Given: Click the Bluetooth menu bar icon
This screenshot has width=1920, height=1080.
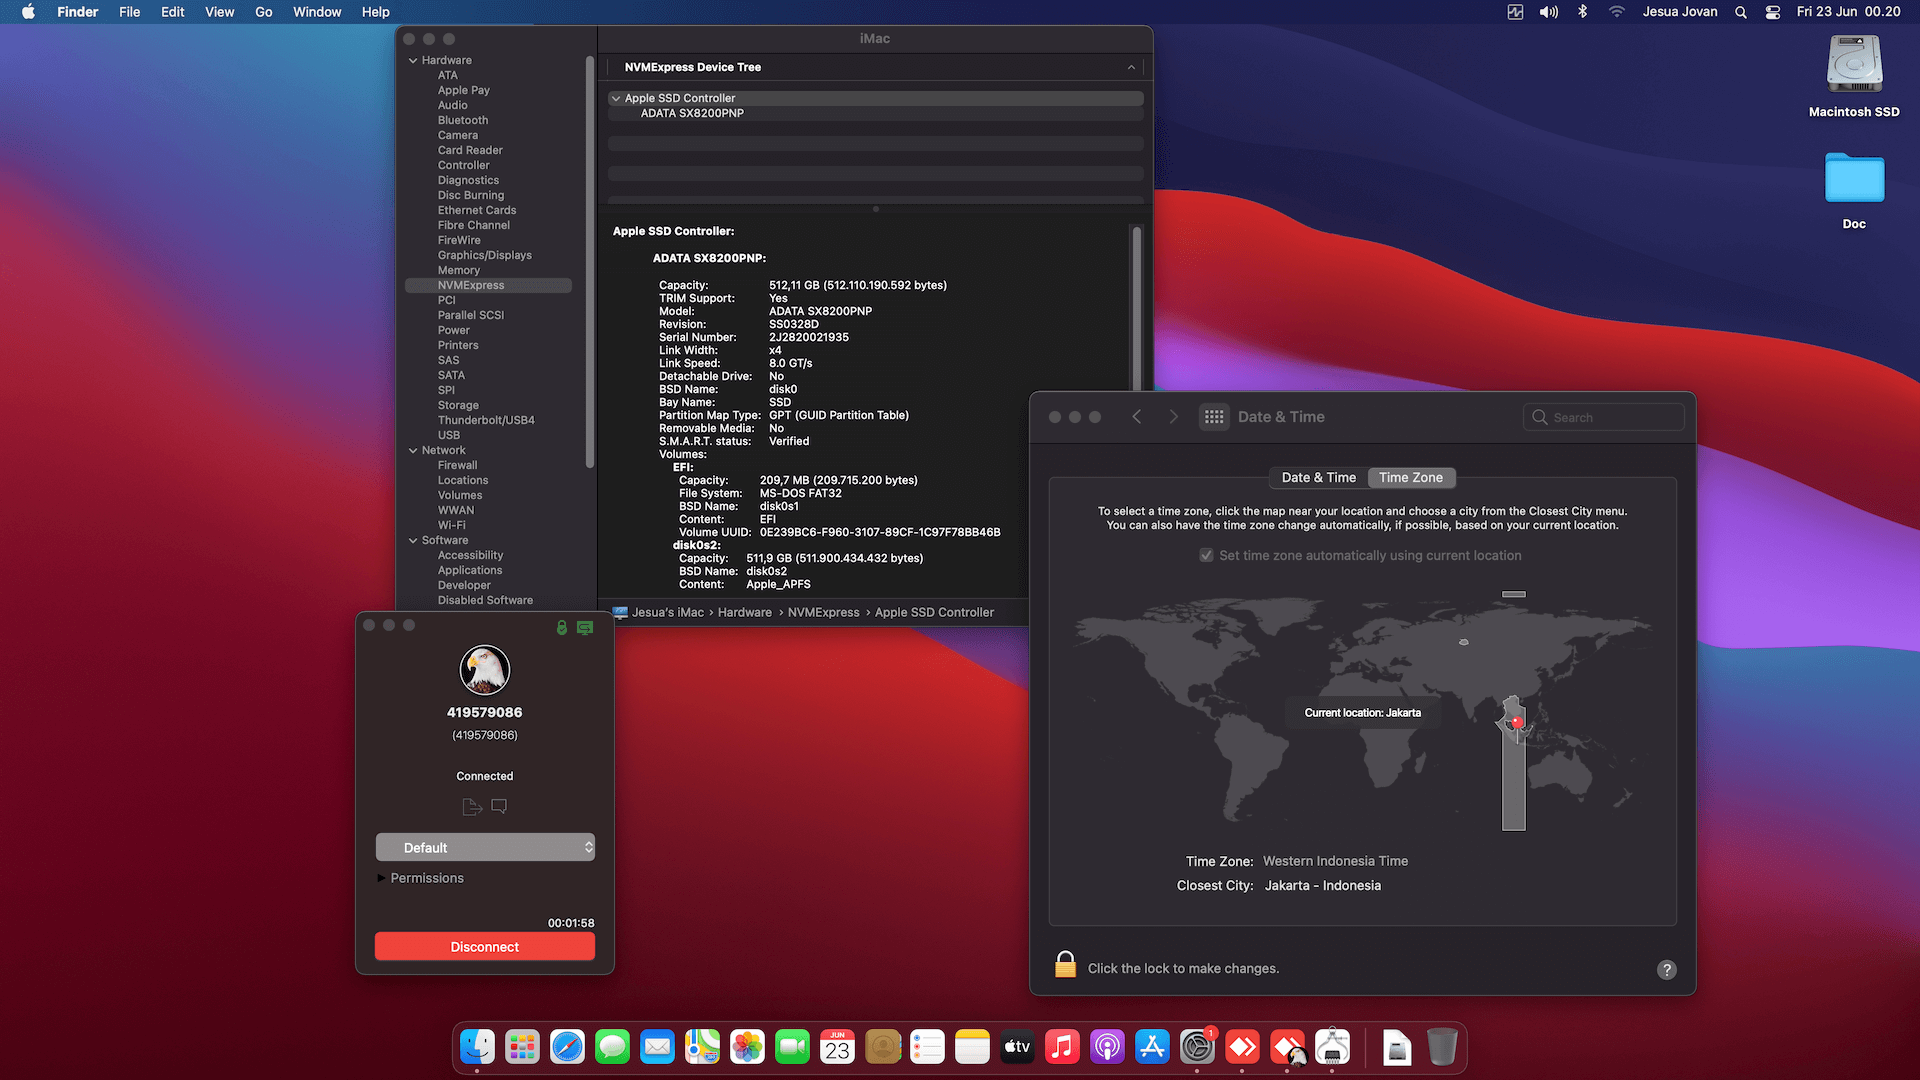Looking at the screenshot, I should point(1583,12).
